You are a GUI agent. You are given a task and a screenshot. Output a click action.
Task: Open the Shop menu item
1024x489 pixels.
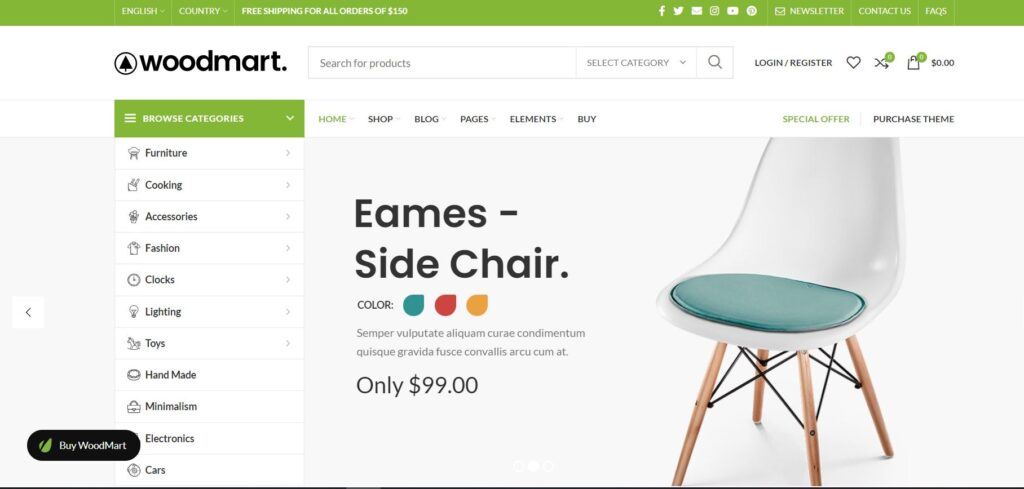coord(383,119)
